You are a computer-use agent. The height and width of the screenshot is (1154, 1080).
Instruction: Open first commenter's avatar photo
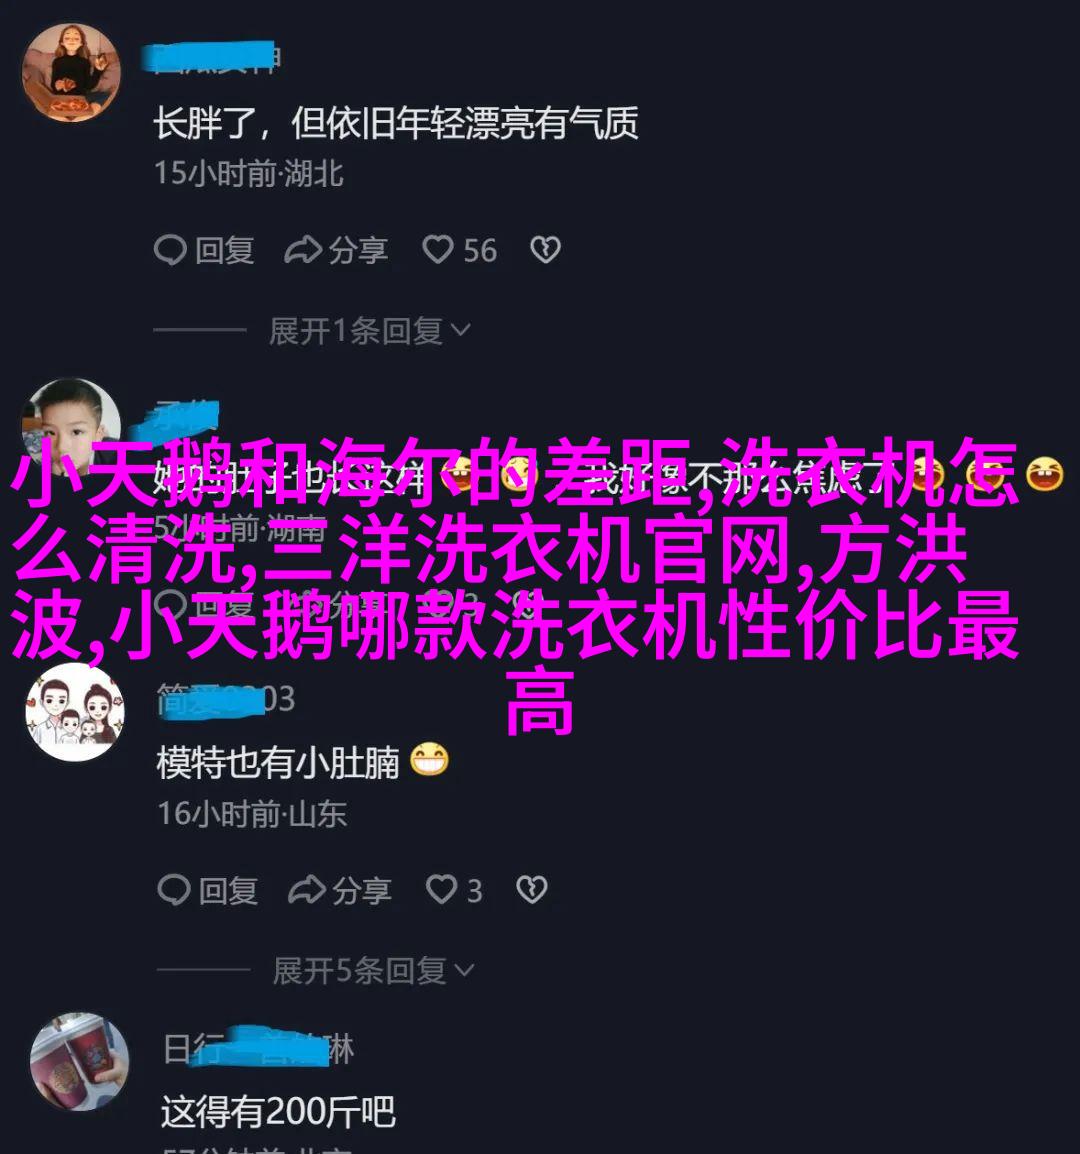pos(71,73)
